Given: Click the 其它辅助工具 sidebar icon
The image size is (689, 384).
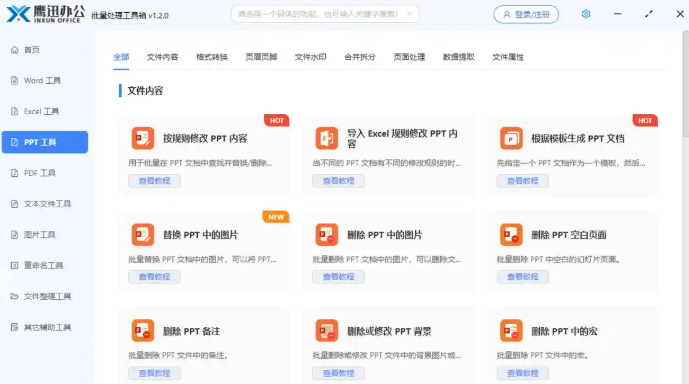Looking at the screenshot, I should tap(15, 327).
